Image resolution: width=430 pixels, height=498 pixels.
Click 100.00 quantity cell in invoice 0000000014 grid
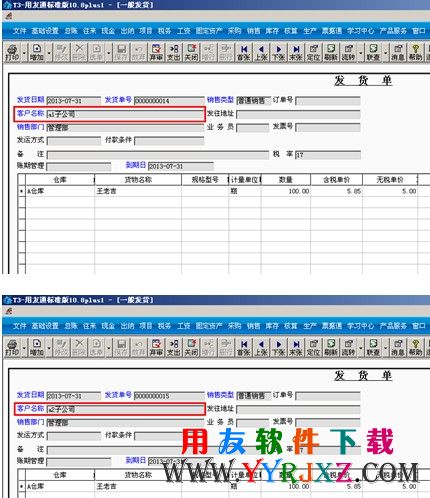point(286,191)
